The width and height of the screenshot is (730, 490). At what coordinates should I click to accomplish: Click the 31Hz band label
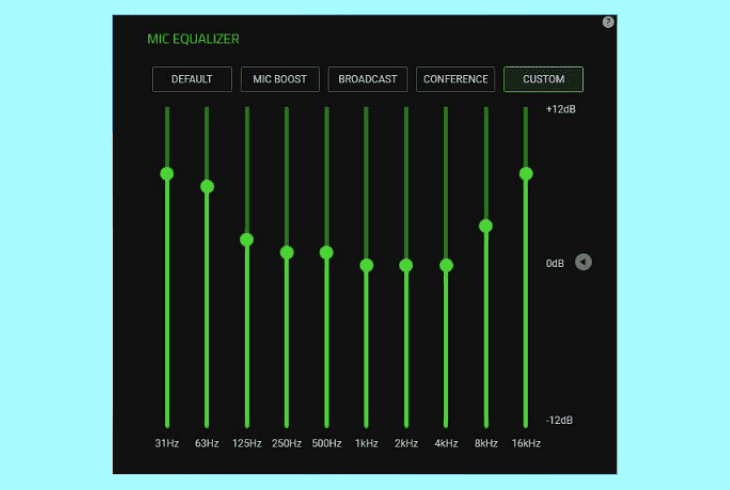pyautogui.click(x=167, y=443)
